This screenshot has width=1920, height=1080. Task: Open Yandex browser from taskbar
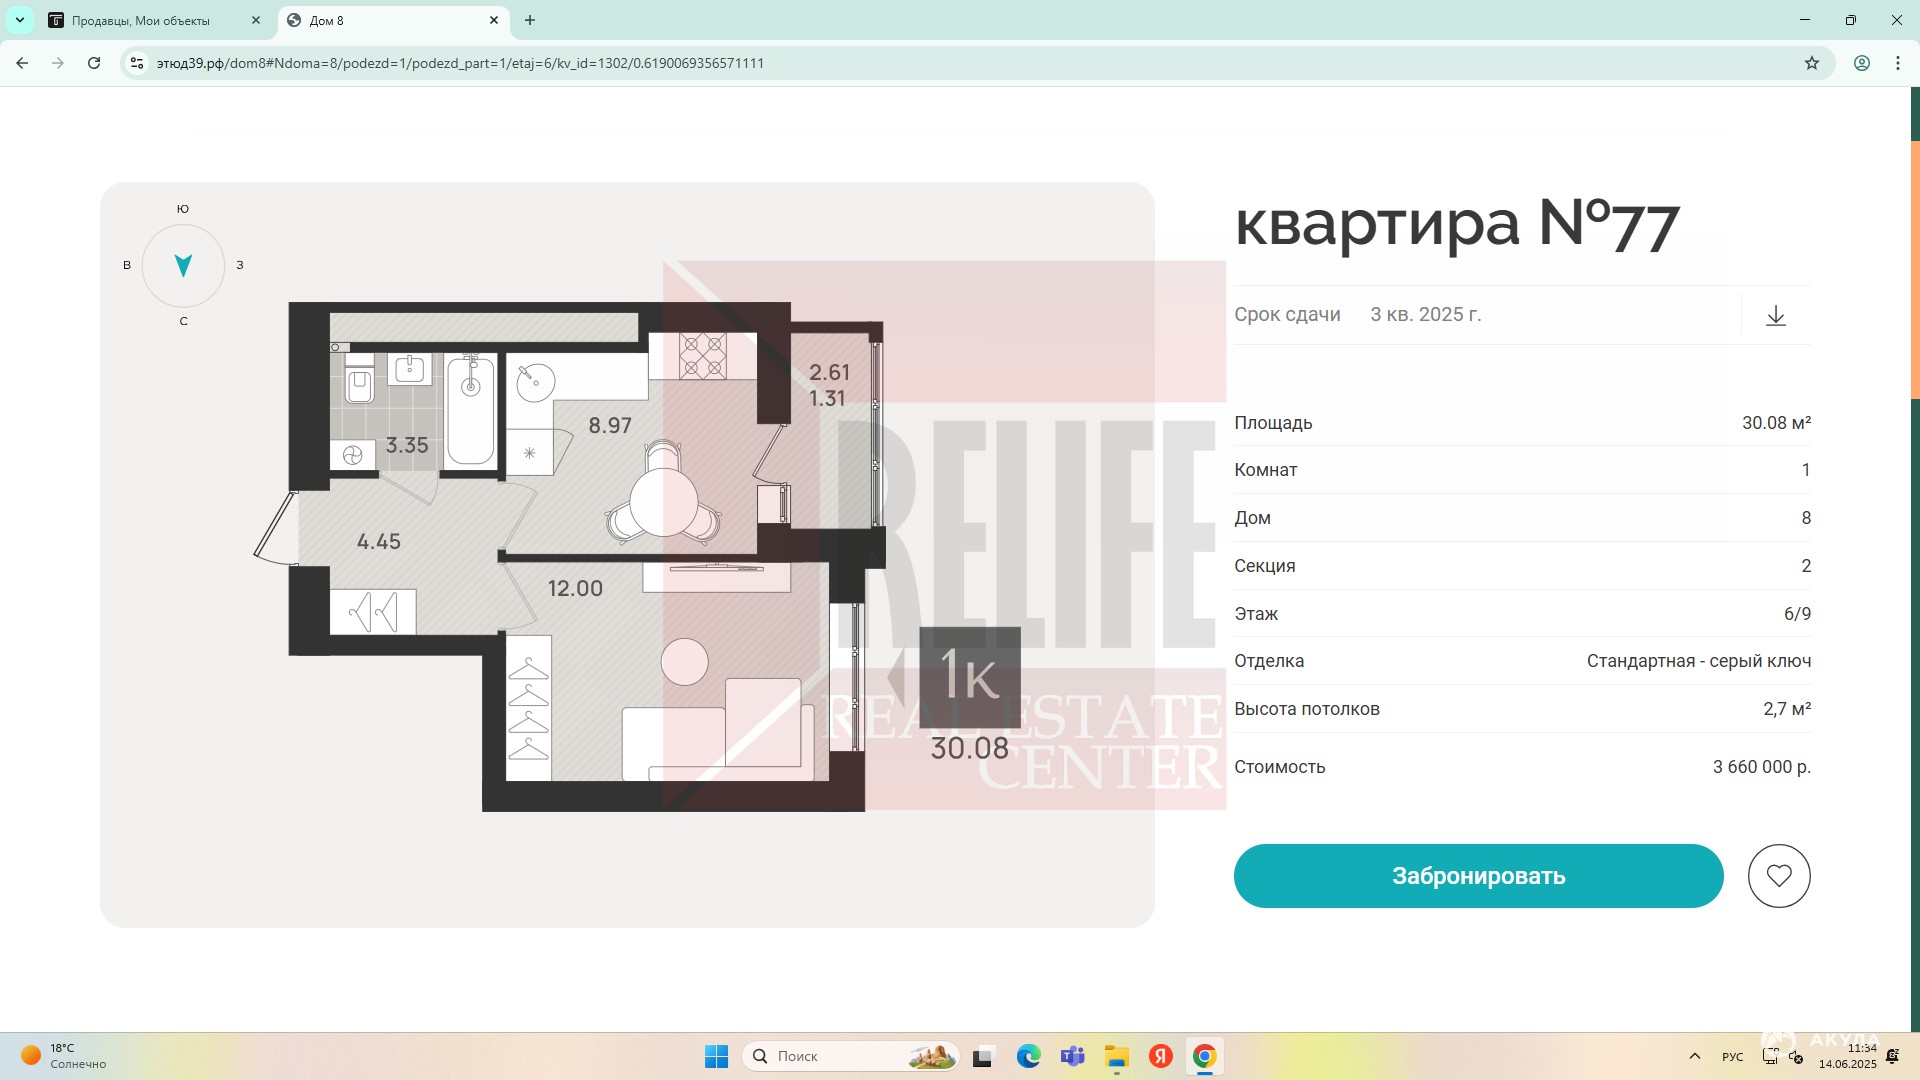coord(1161,1056)
